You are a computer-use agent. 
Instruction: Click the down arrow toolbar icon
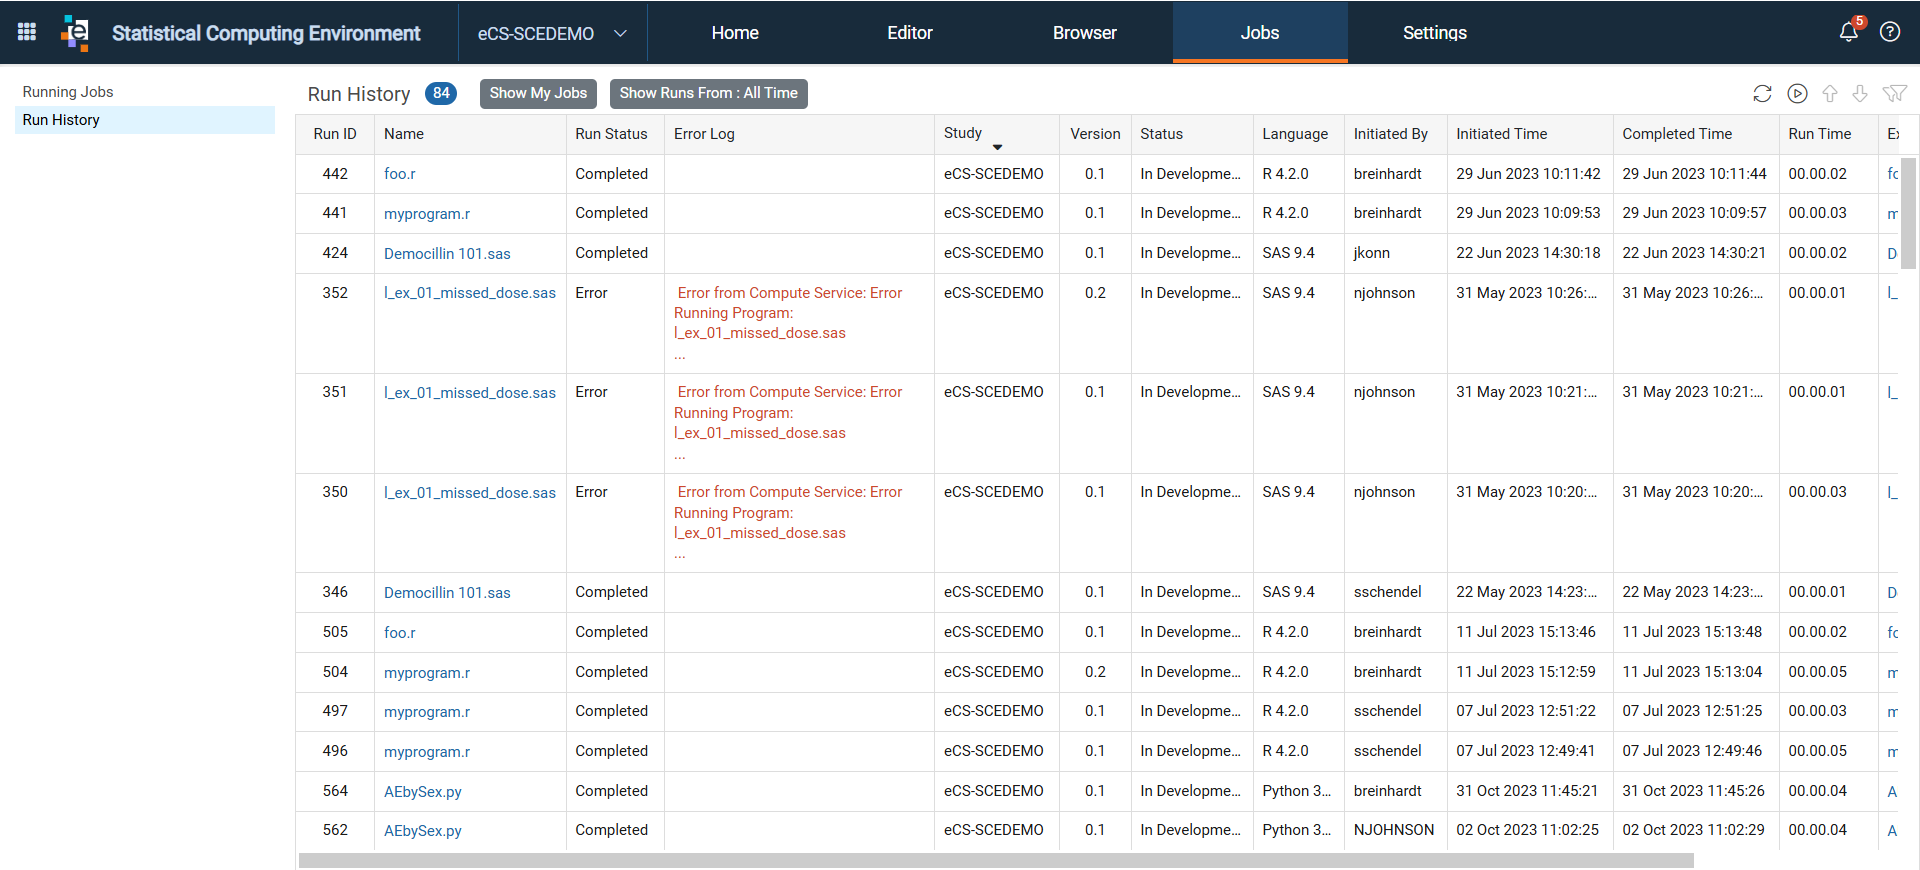point(1860,93)
